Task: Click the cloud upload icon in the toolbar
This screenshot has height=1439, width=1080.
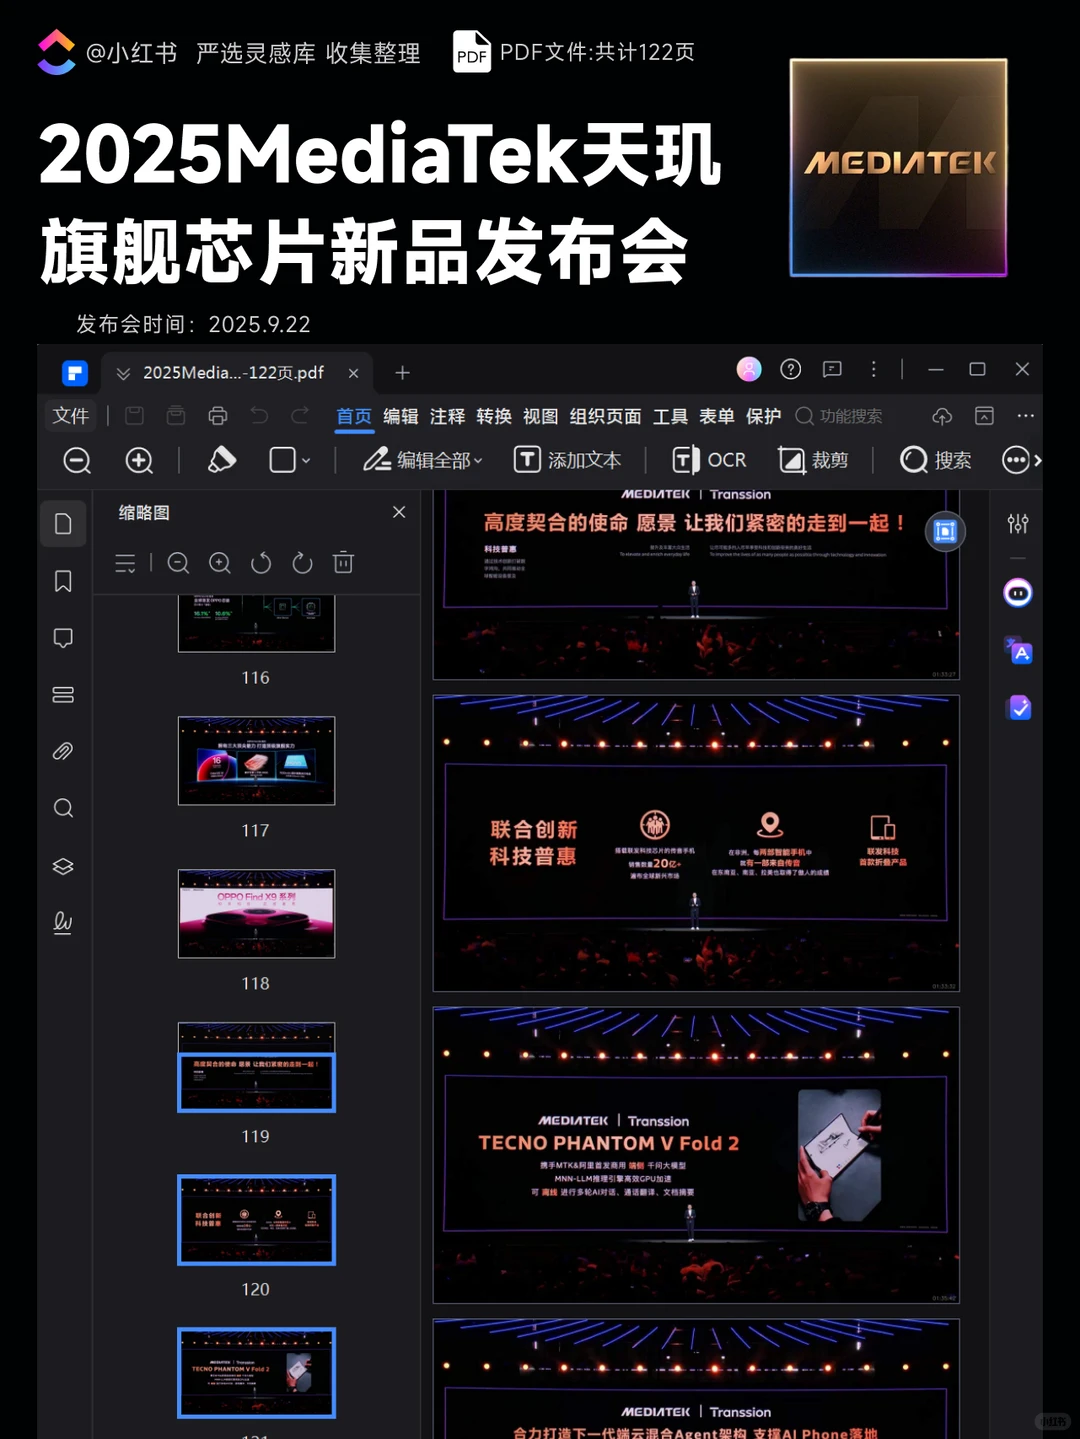Action: click(941, 416)
